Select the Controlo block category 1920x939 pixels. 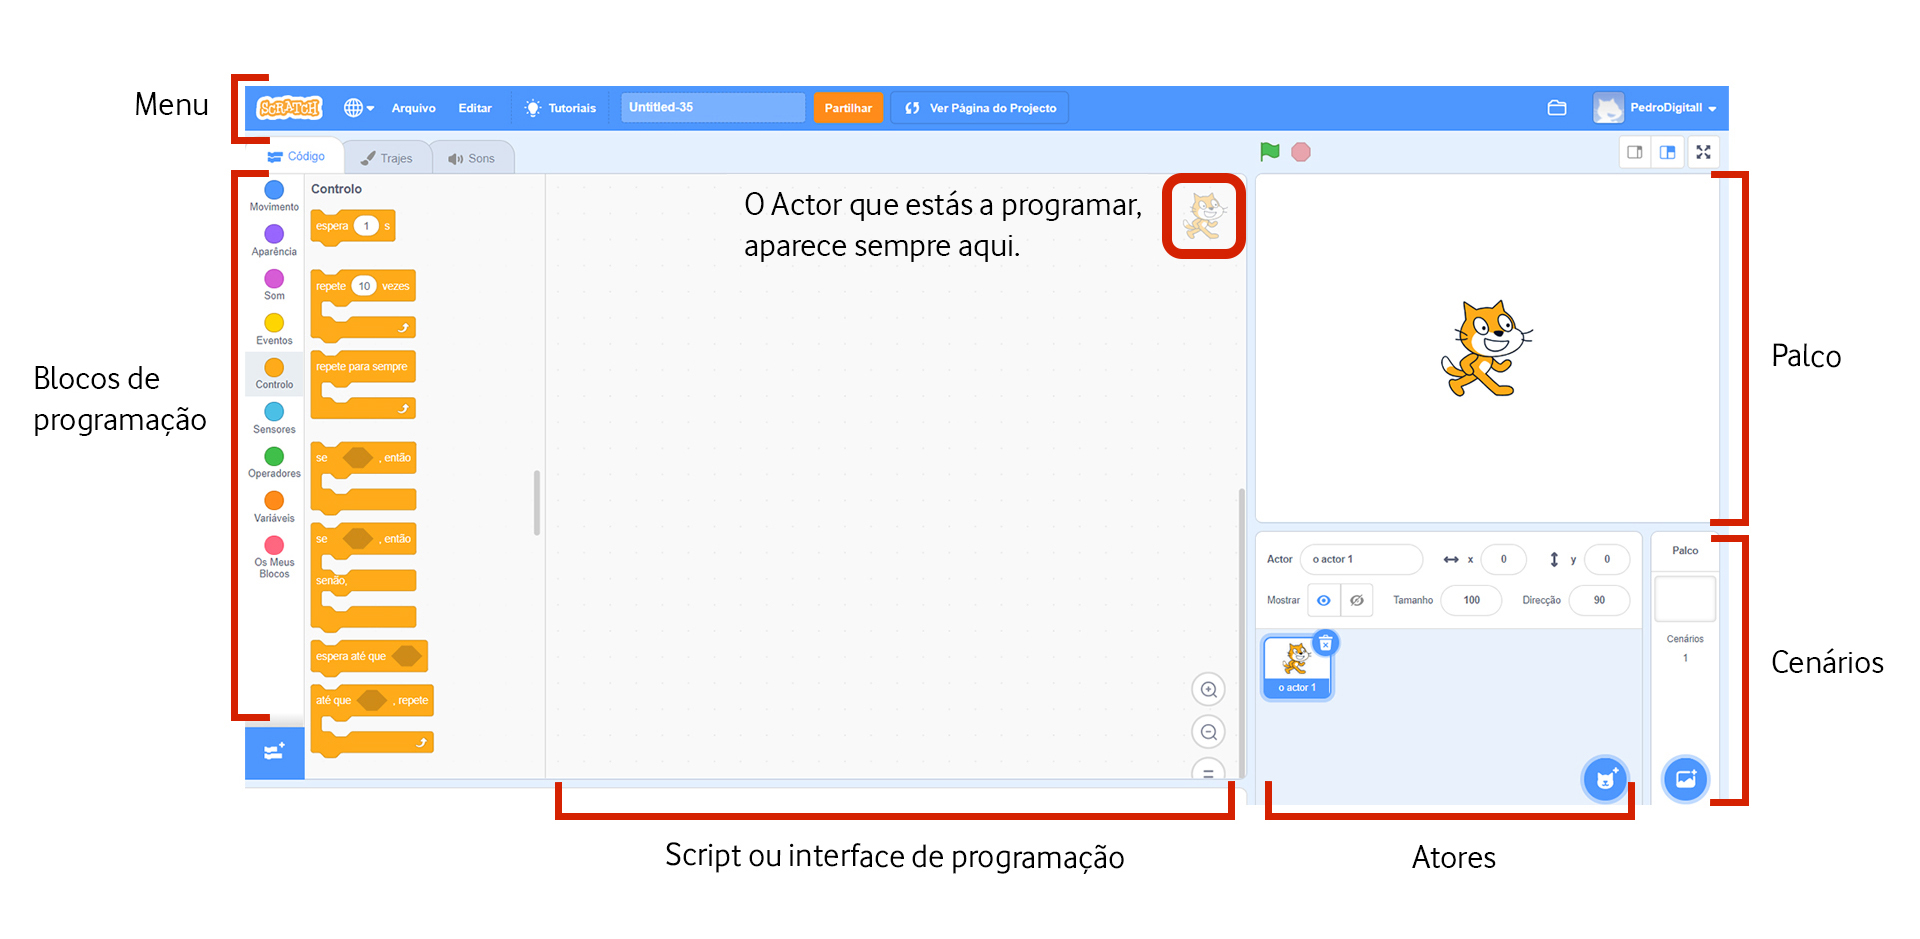click(274, 373)
